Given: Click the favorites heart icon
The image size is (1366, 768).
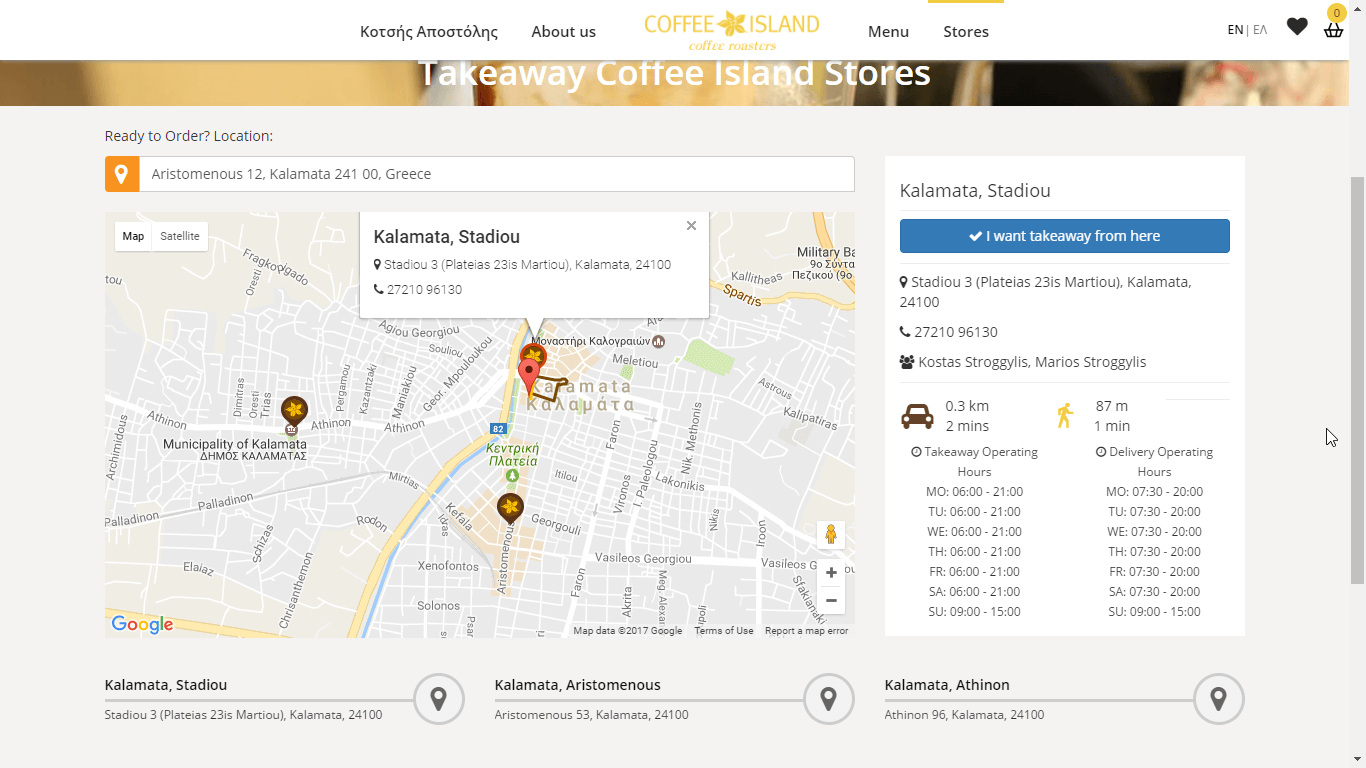Looking at the screenshot, I should tap(1297, 27).
